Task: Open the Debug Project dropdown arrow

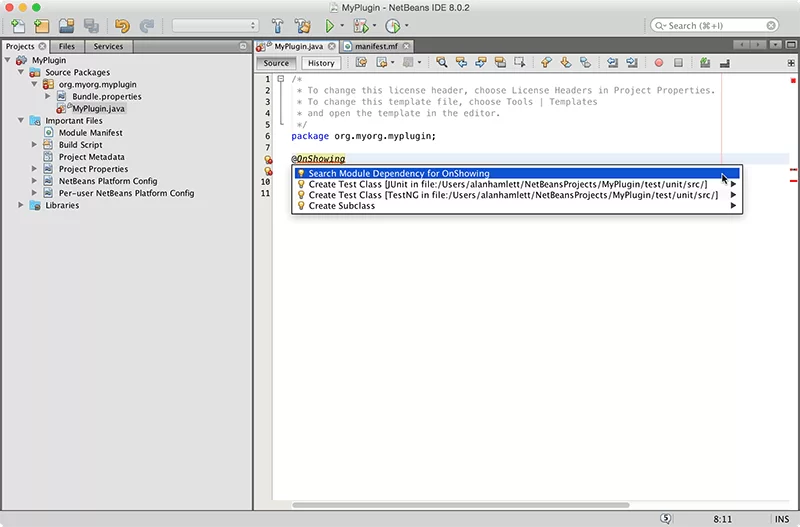Action: click(x=374, y=26)
